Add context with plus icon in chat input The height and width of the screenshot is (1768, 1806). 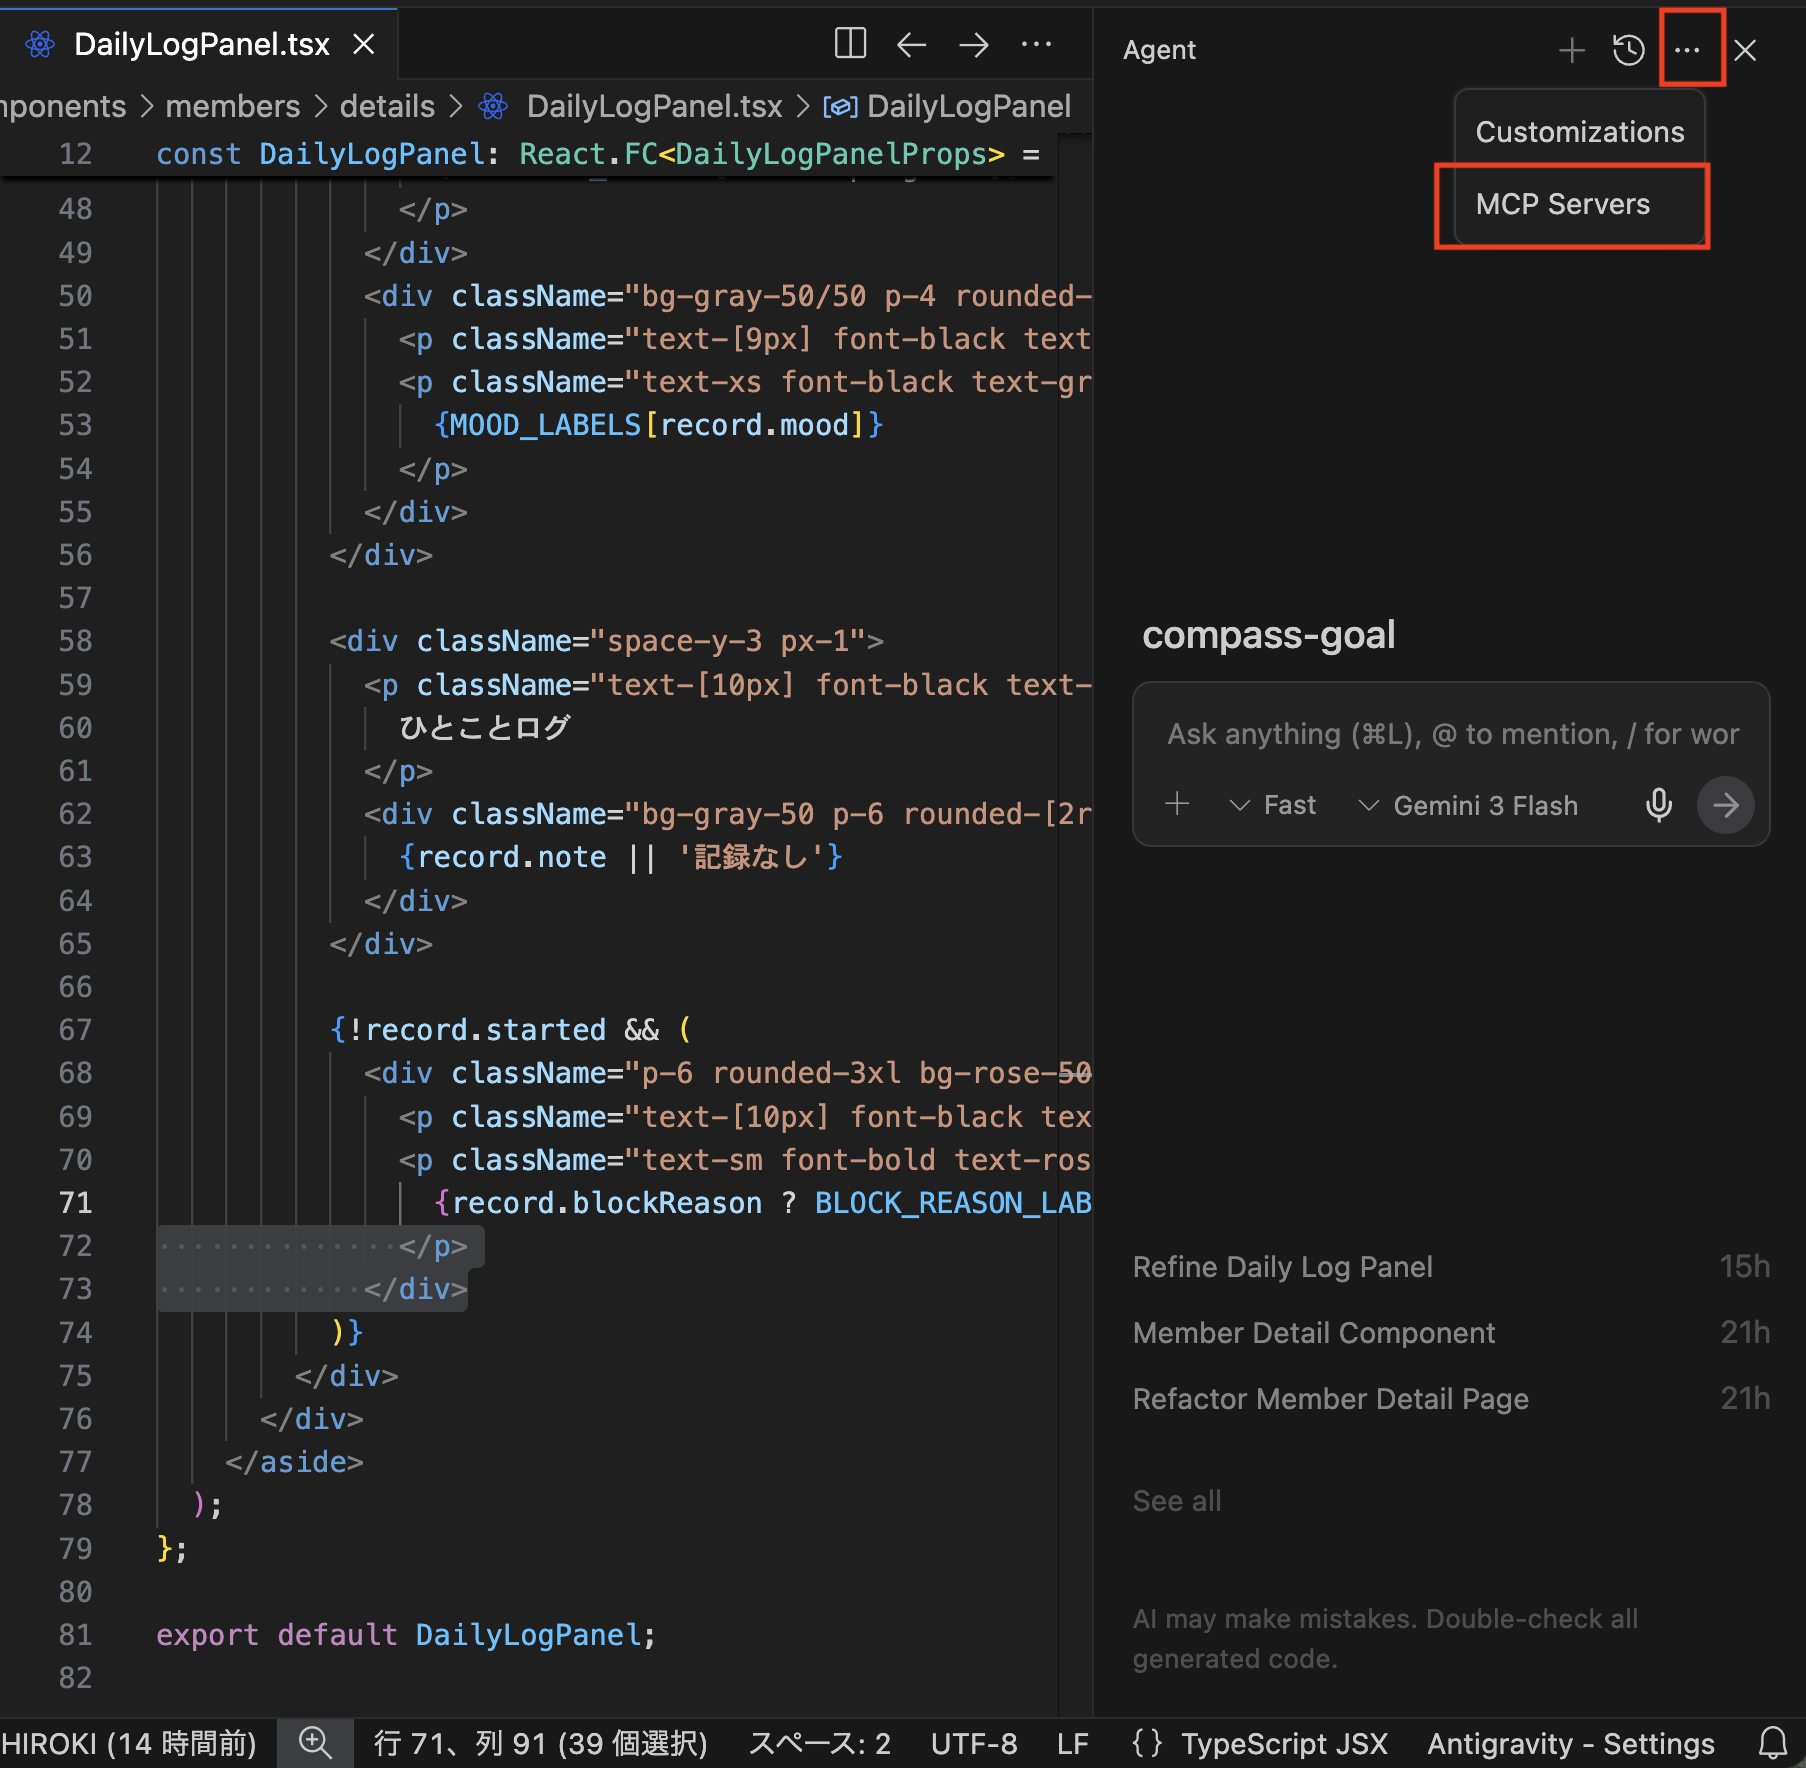(1177, 804)
